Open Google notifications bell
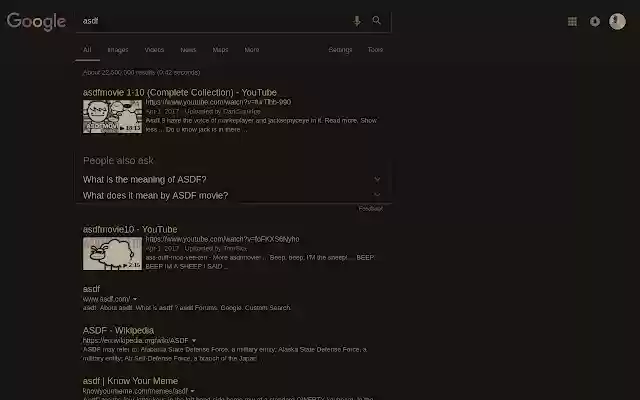640x400 pixels. [595, 21]
